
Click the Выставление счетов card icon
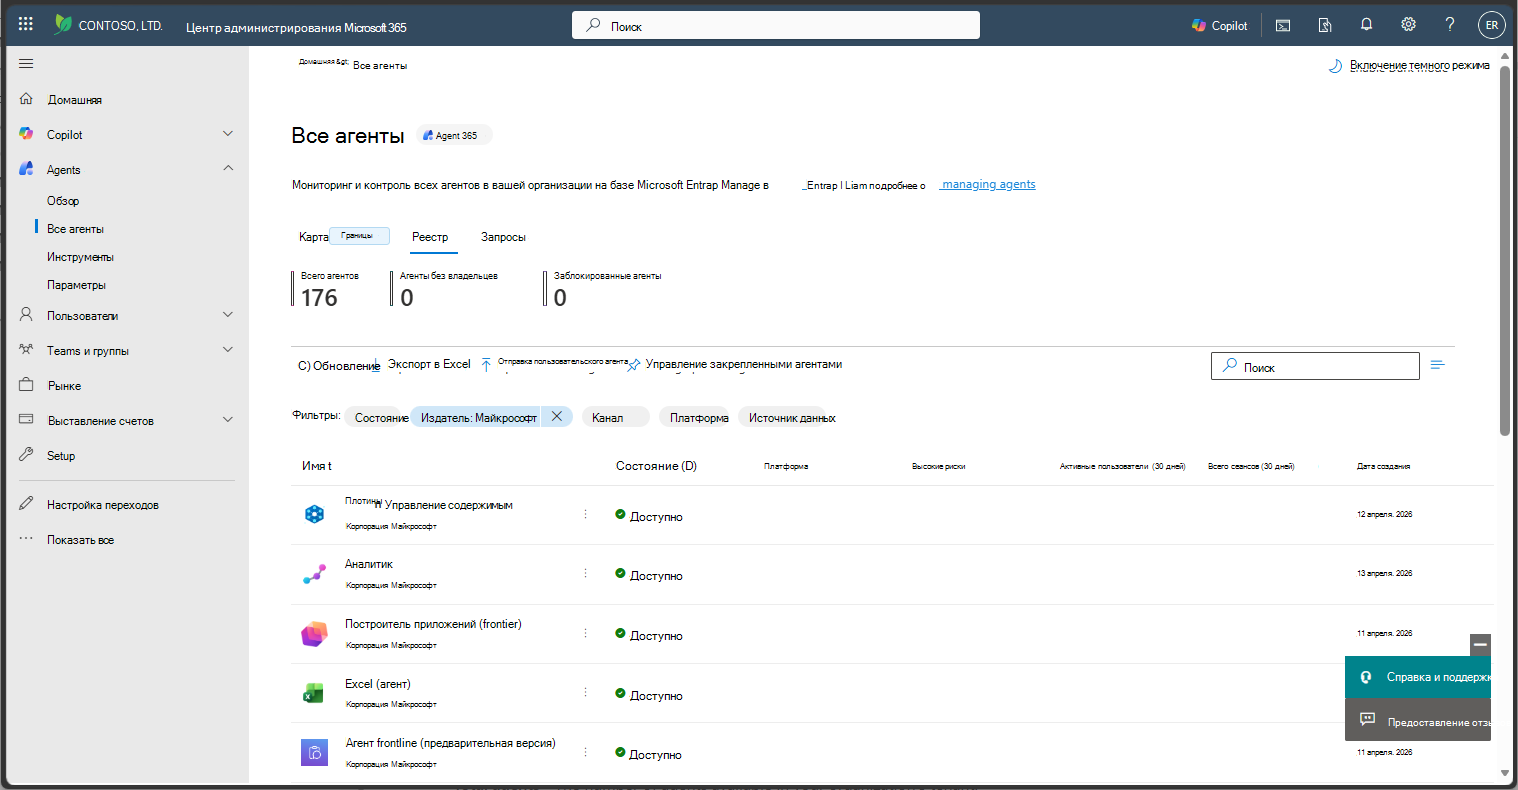(26, 420)
